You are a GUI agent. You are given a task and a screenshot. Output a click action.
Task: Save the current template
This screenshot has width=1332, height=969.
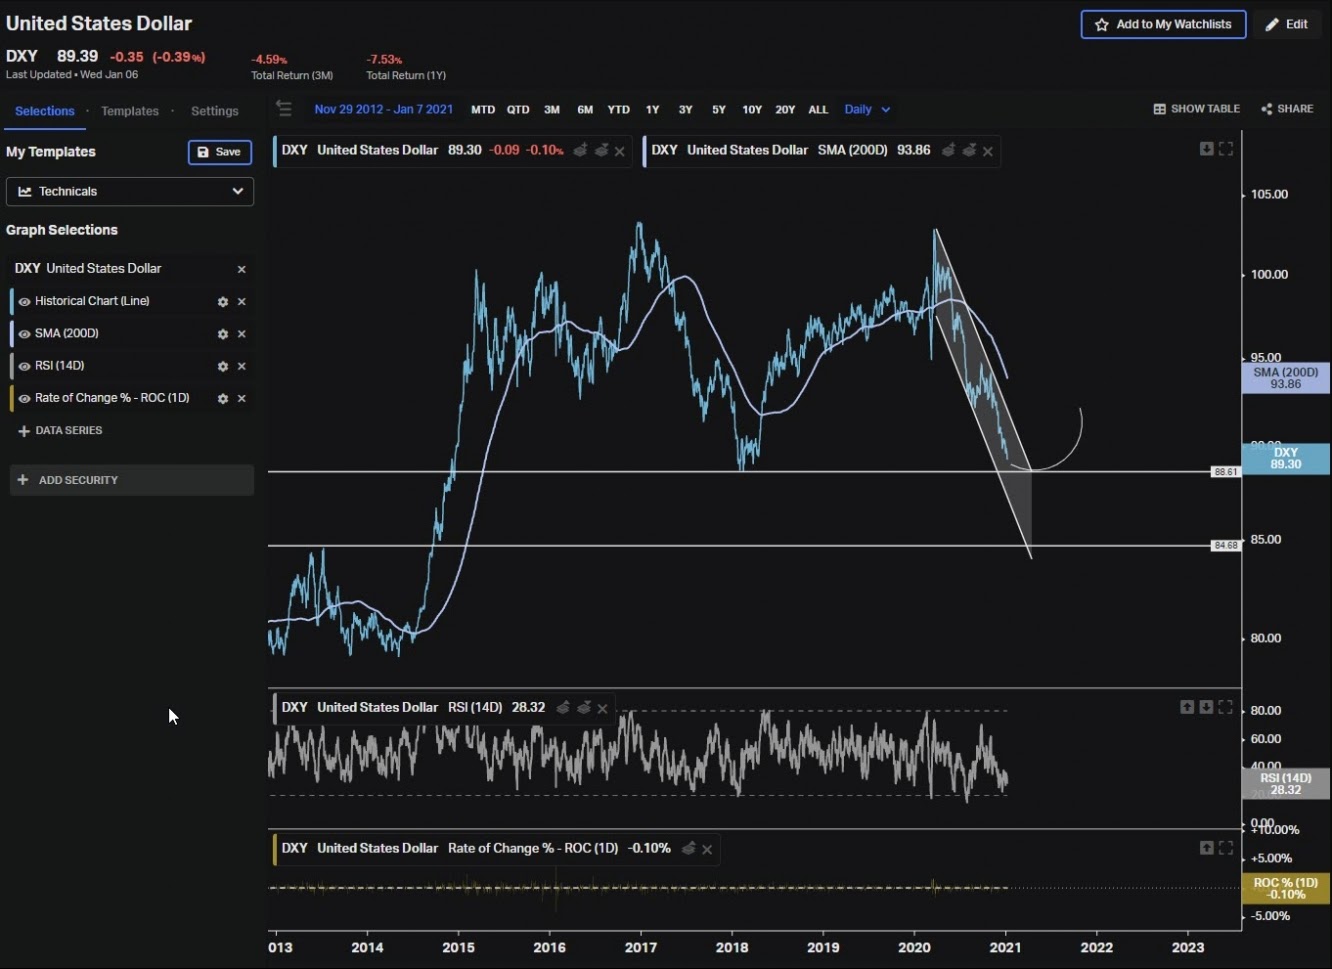point(219,152)
